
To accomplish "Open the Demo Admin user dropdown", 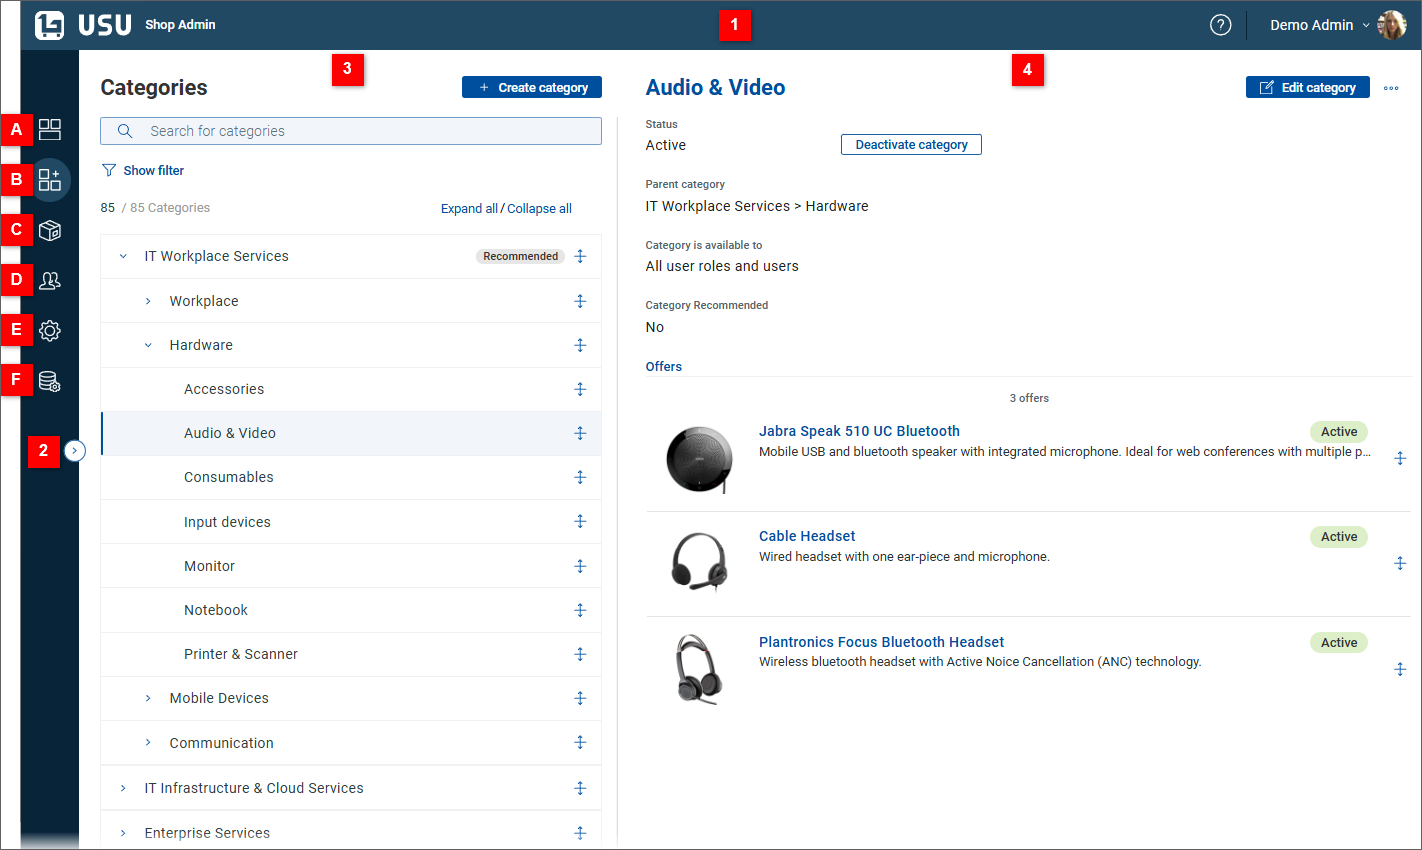I will 1319,25.
